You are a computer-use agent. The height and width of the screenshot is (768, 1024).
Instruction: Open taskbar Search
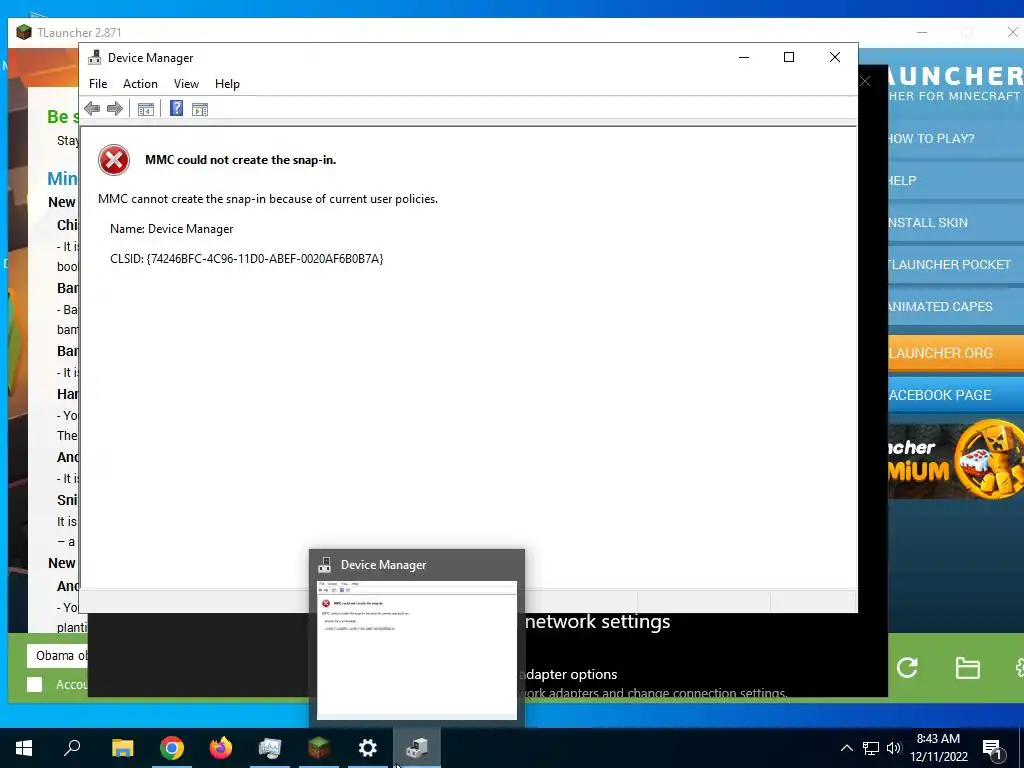72,748
